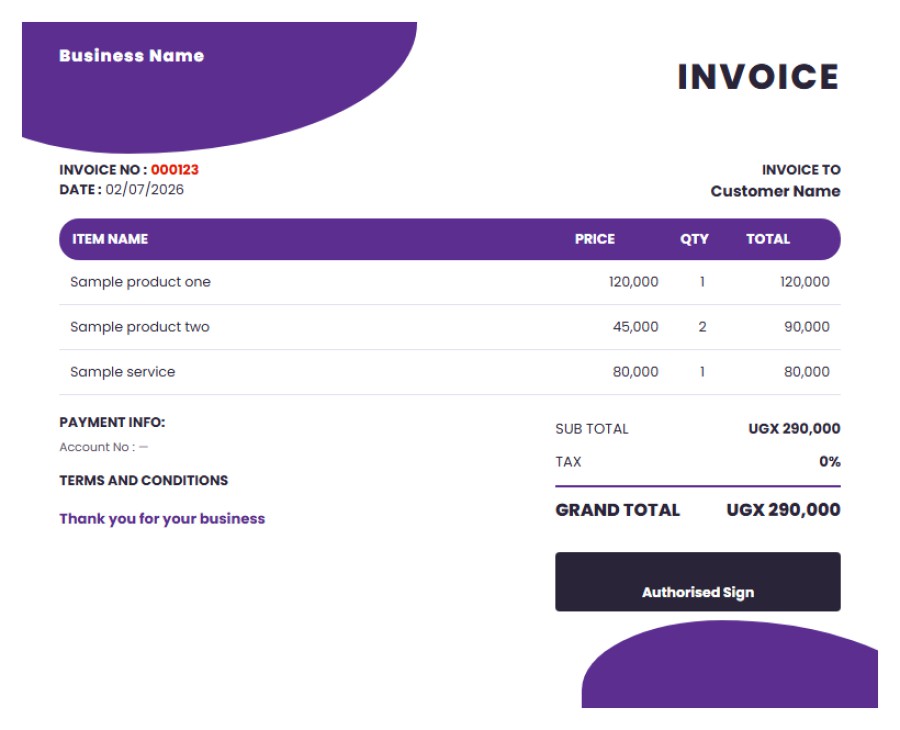Select the INVOICE title
Screen dimensions: 900x730
click(758, 77)
